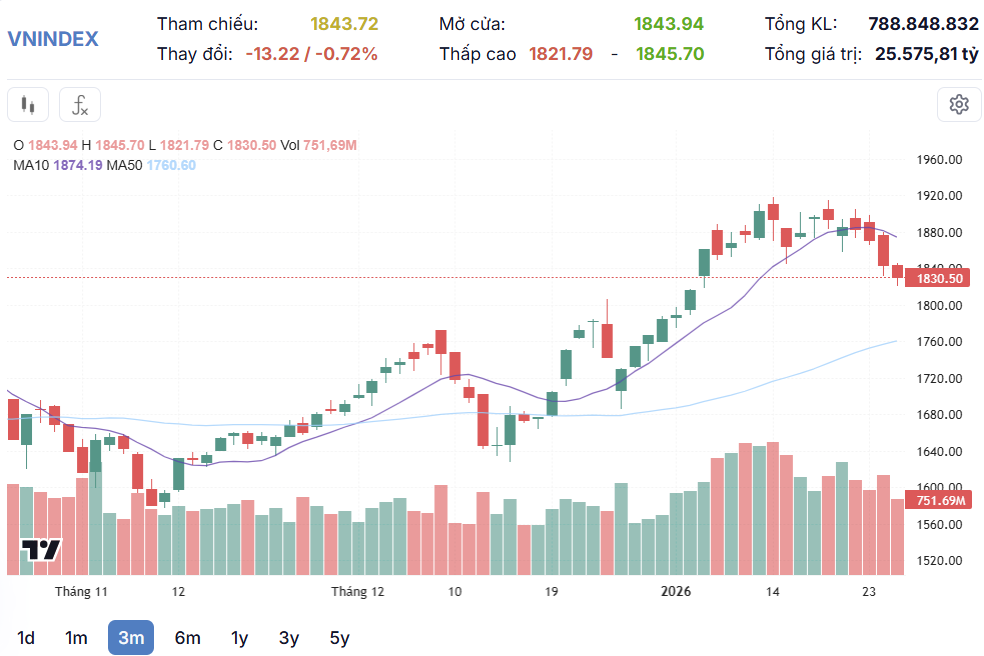
Task: Click the 1920.00 level on price axis
Action: coord(939,196)
